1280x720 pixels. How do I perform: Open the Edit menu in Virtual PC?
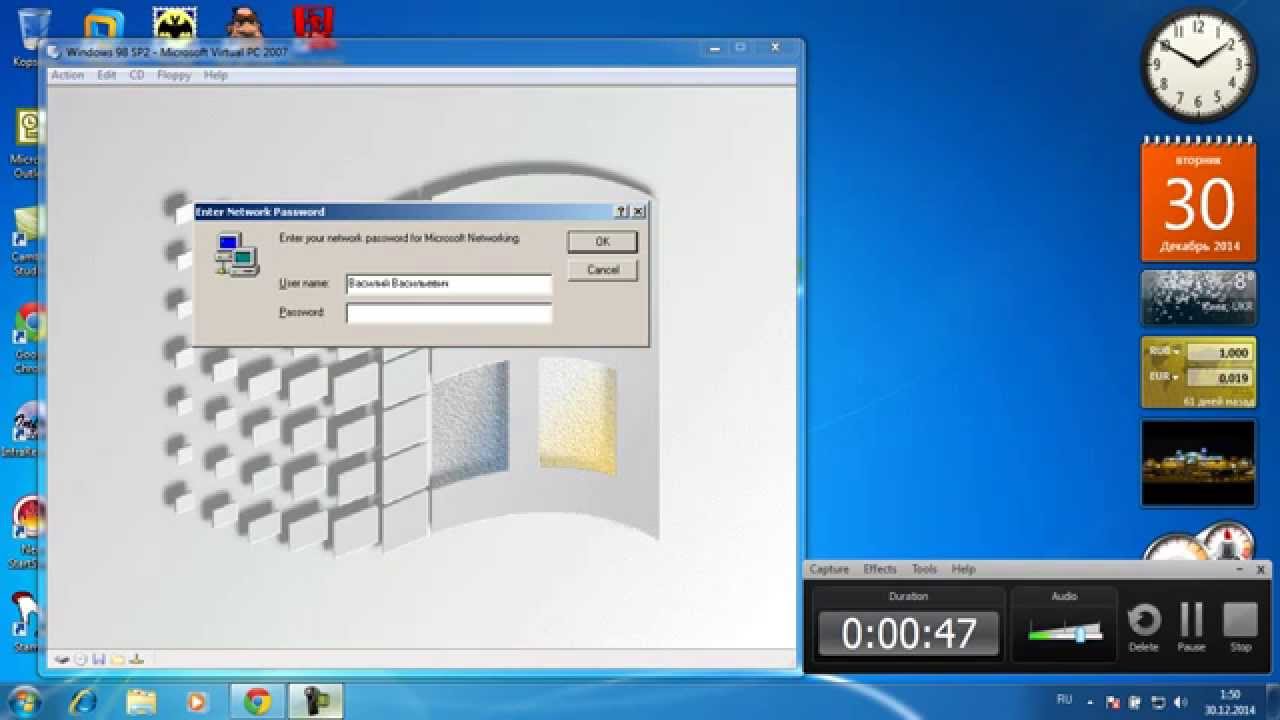pos(107,75)
